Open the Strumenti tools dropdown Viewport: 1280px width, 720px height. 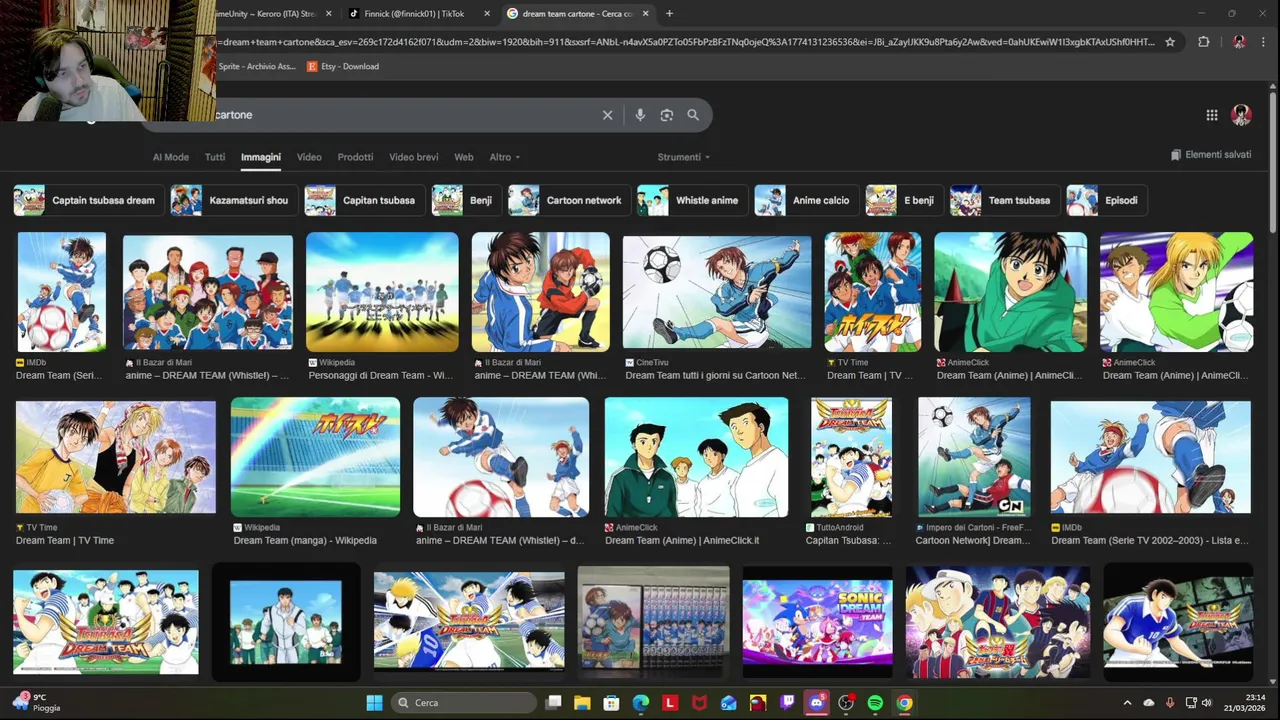683,157
